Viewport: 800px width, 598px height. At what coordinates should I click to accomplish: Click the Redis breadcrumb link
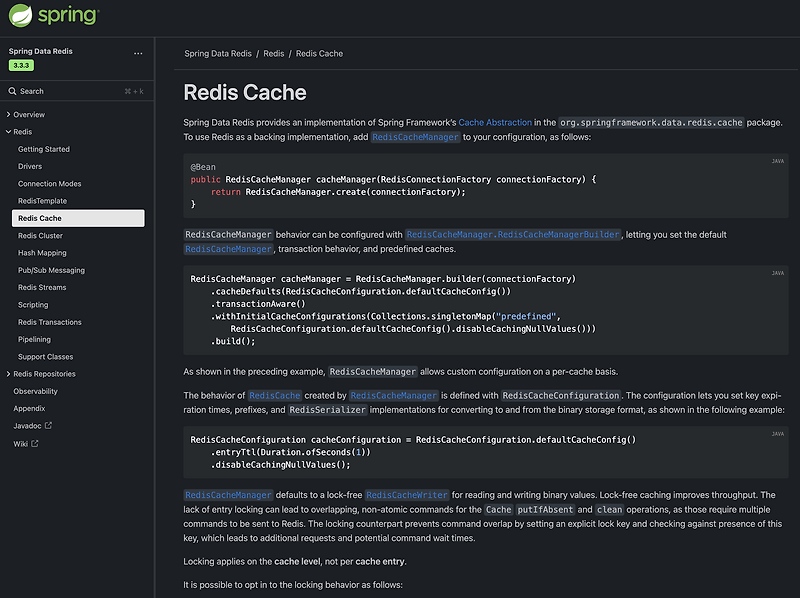[x=274, y=53]
